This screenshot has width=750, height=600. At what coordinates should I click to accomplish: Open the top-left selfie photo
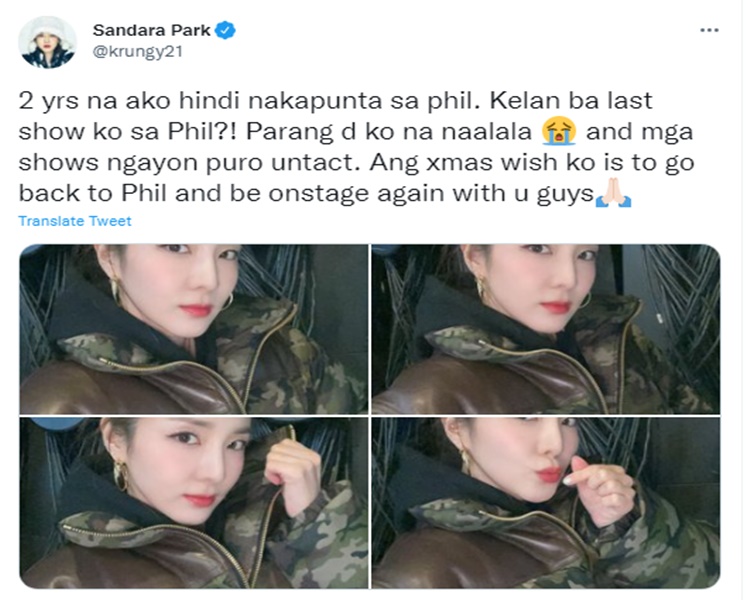click(194, 329)
